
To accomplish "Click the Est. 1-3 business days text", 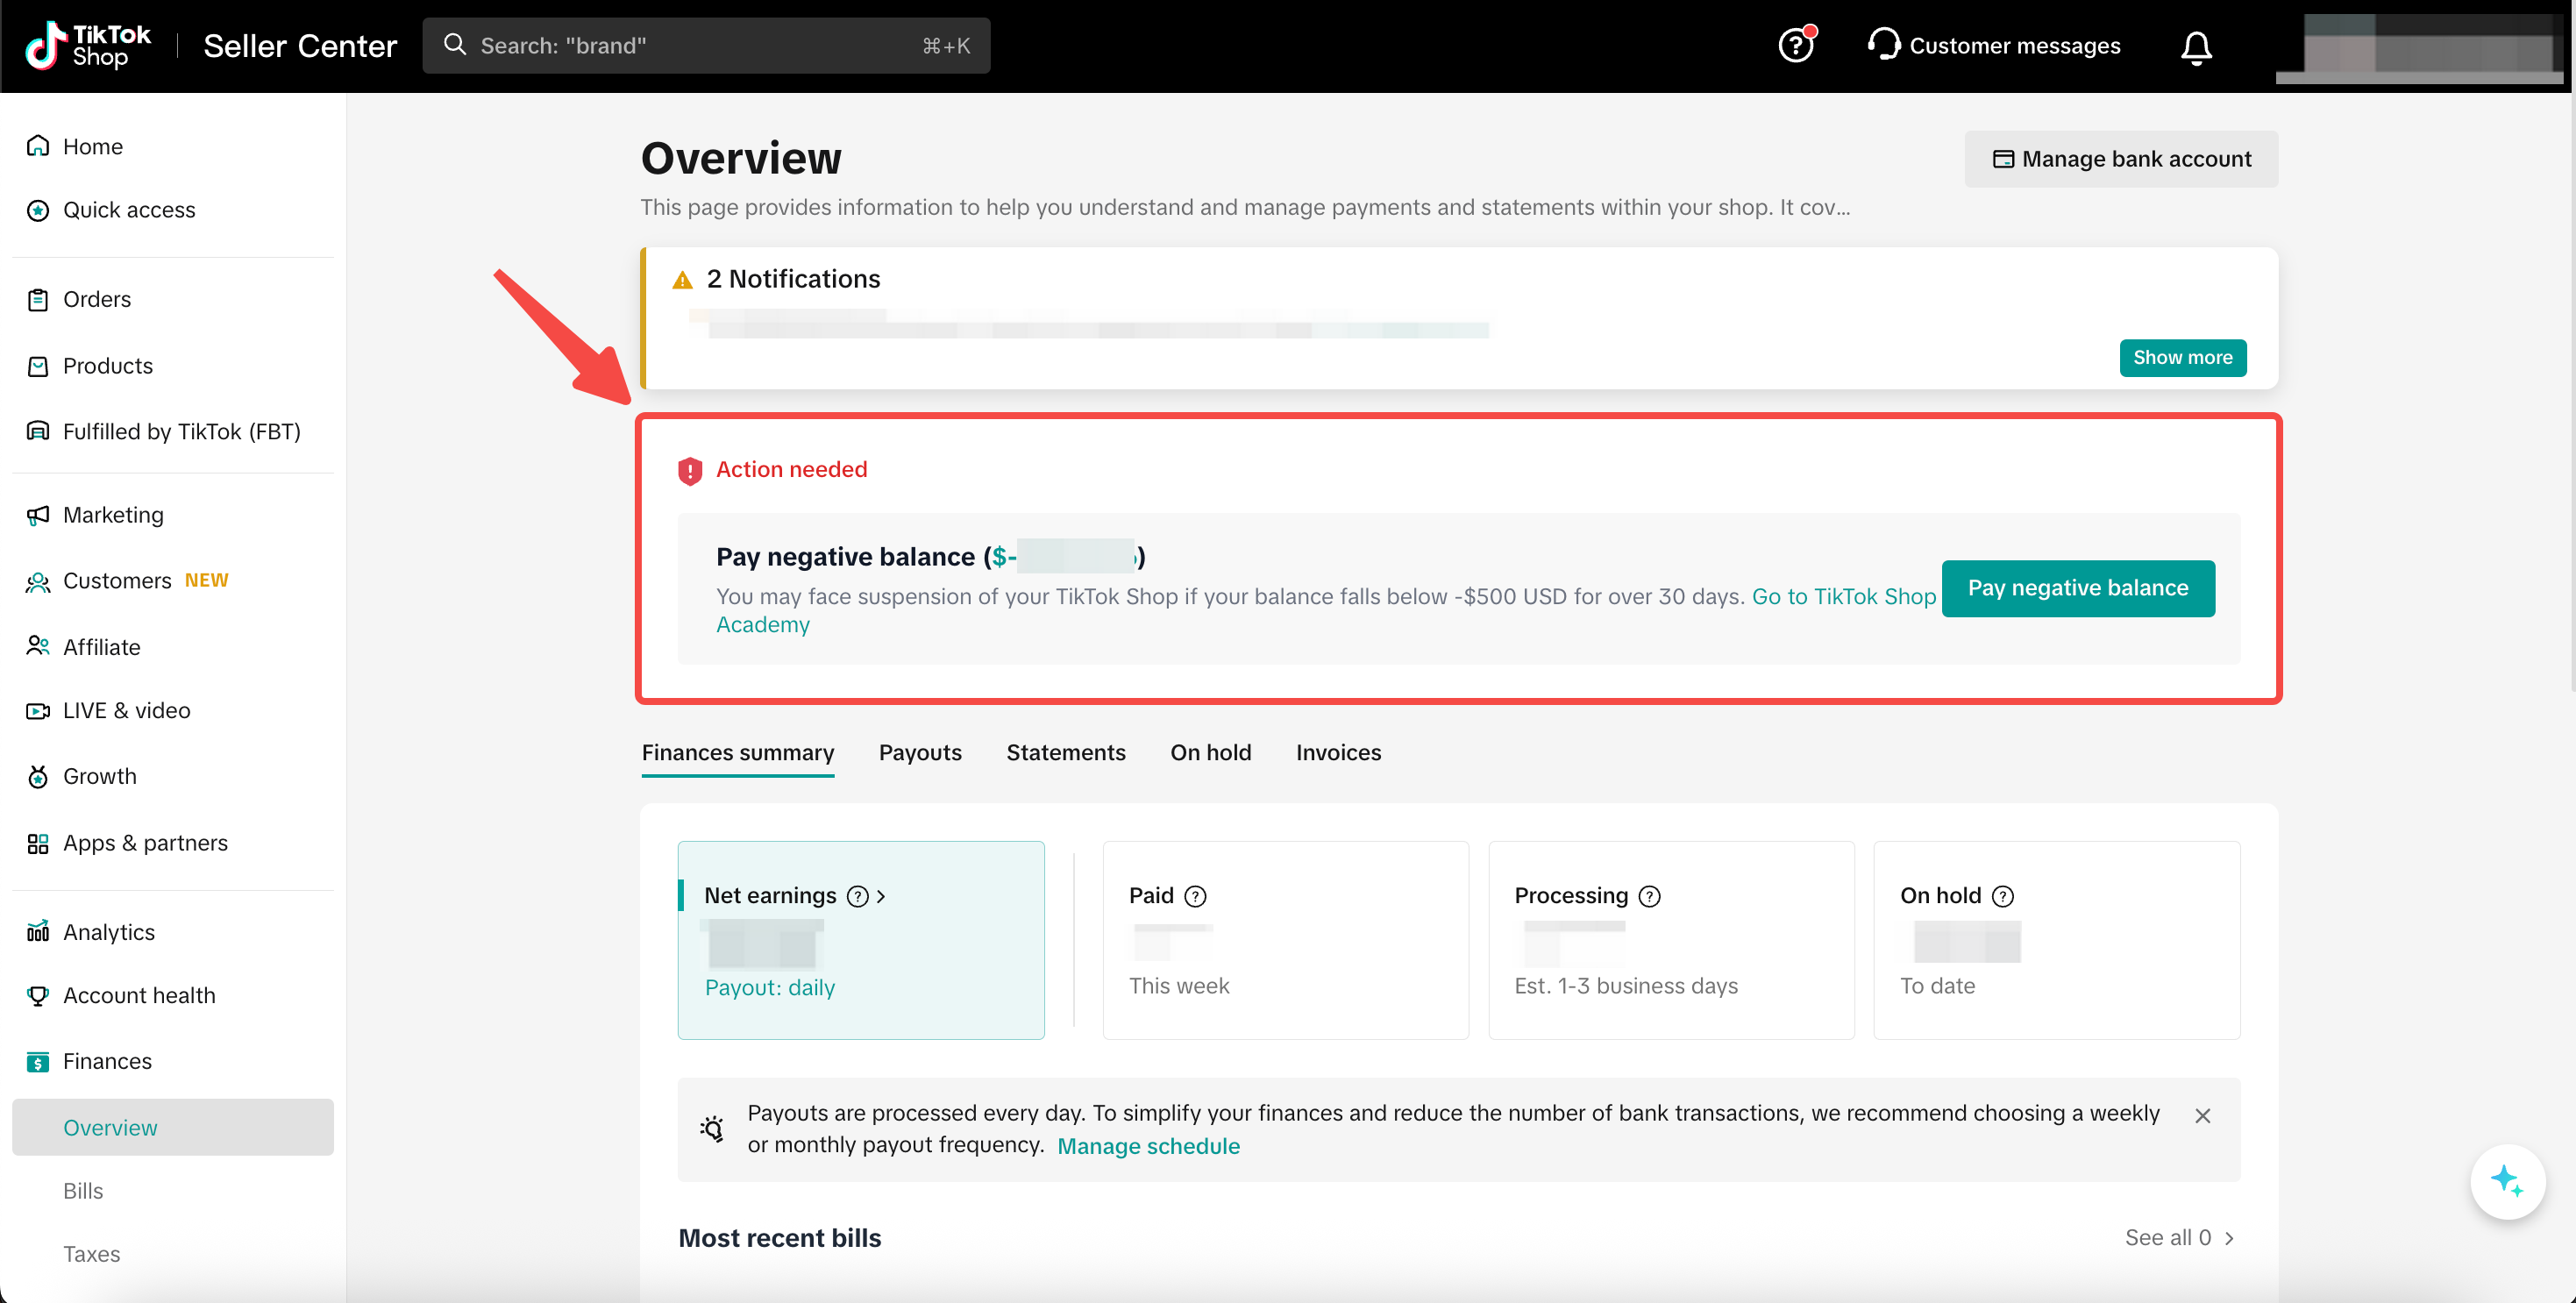I will pyautogui.click(x=1626, y=986).
